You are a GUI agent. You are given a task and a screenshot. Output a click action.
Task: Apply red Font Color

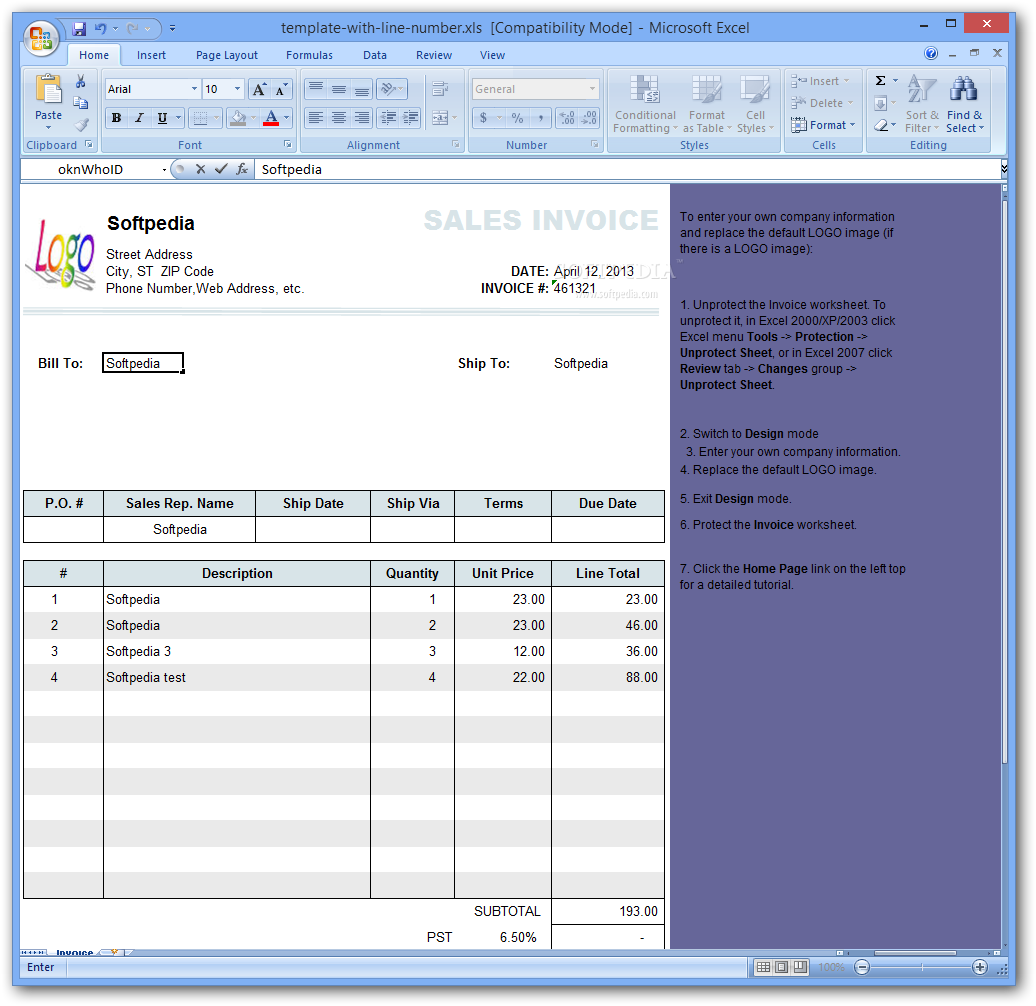click(x=271, y=118)
